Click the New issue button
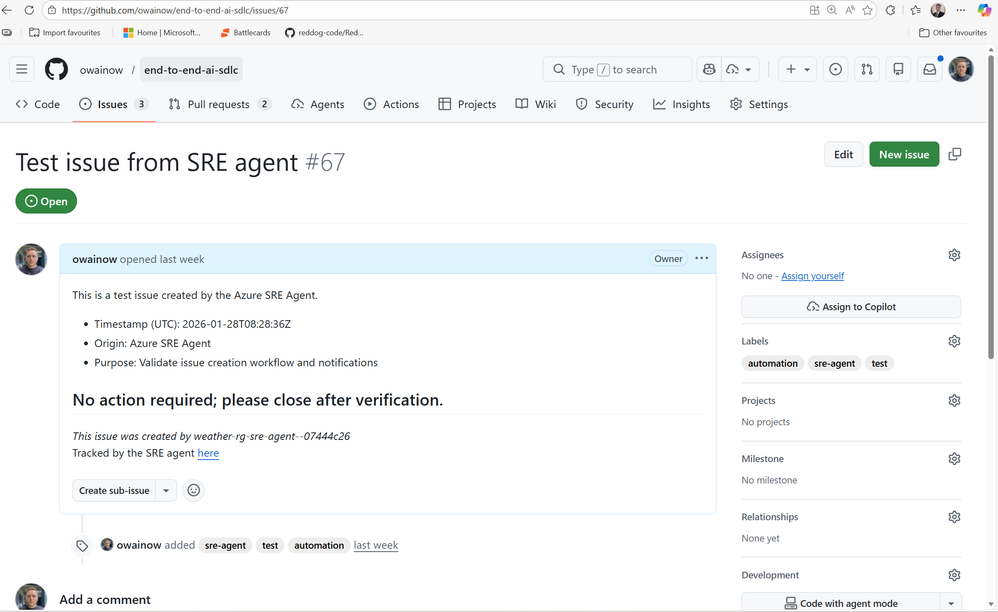The image size is (998, 612). [904, 155]
